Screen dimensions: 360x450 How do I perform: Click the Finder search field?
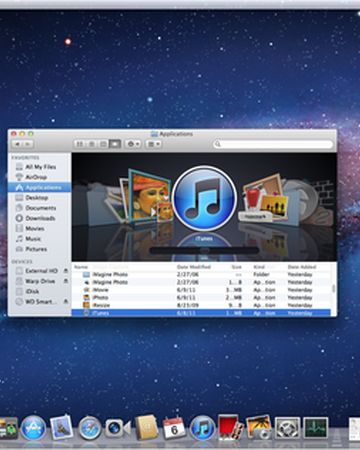point(273,144)
